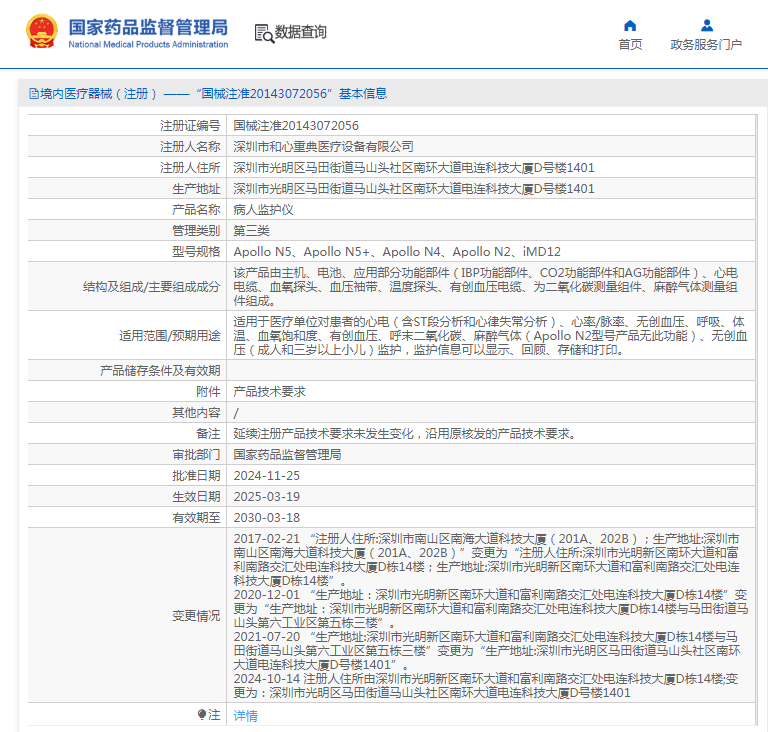Image resolution: width=768 pixels, height=732 pixels.
Task: Click the 首页 home icon
Action: [x=630, y=25]
